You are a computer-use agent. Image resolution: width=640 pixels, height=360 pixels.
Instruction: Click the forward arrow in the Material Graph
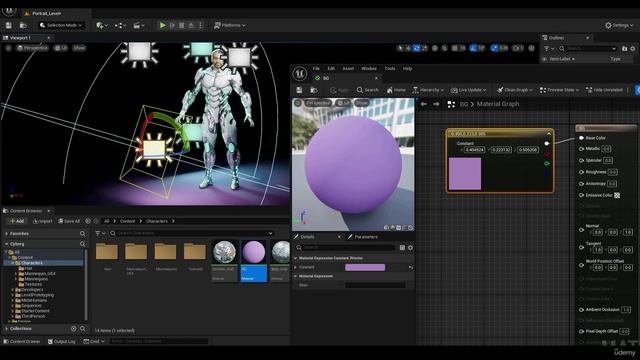pos(436,104)
